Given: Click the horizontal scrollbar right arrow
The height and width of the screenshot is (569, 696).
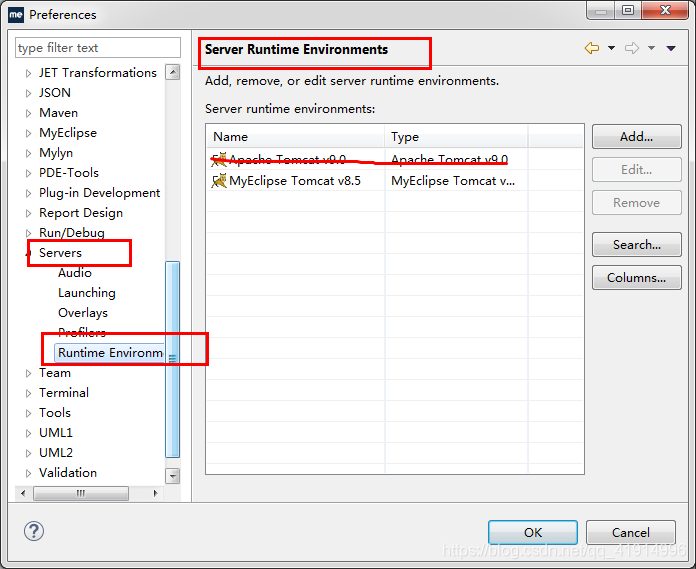Looking at the screenshot, I should point(155,493).
